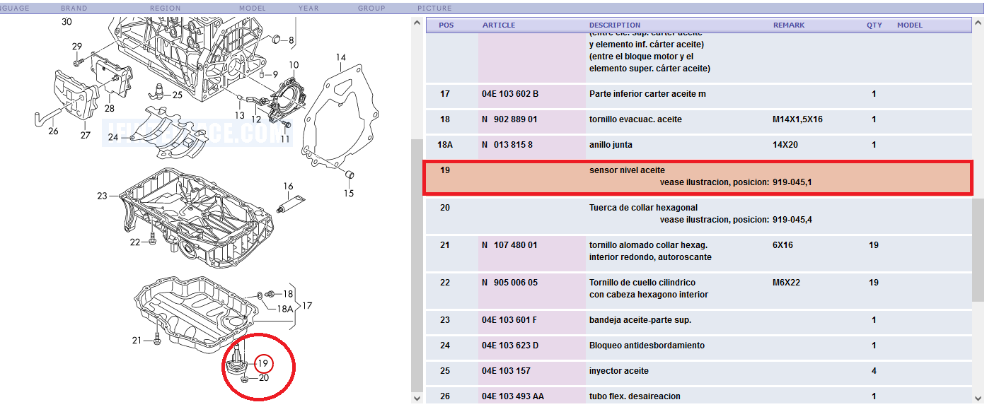The image size is (999, 407).
Task: Click position 16 label in diagram
Action: (x=289, y=186)
